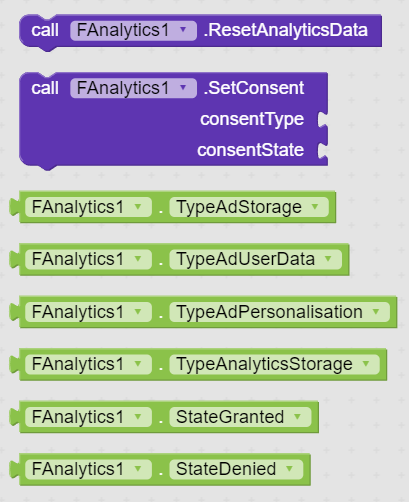Click the consentType input socket
This screenshot has height=502, width=409.
[322, 120]
